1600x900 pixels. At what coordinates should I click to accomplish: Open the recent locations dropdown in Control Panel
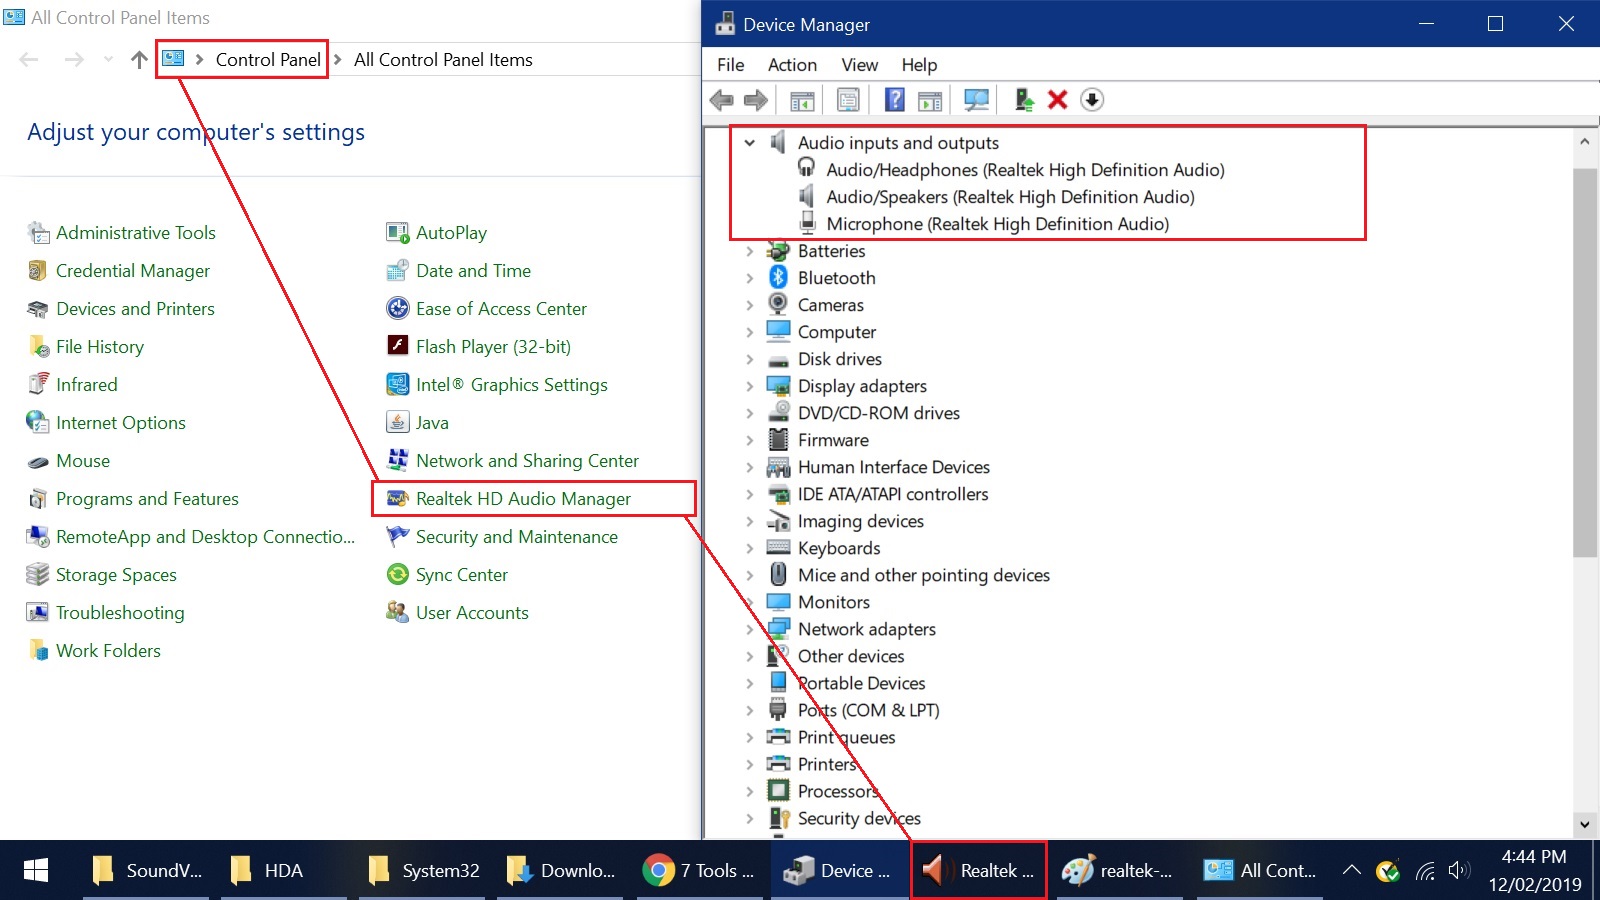[x=108, y=60]
